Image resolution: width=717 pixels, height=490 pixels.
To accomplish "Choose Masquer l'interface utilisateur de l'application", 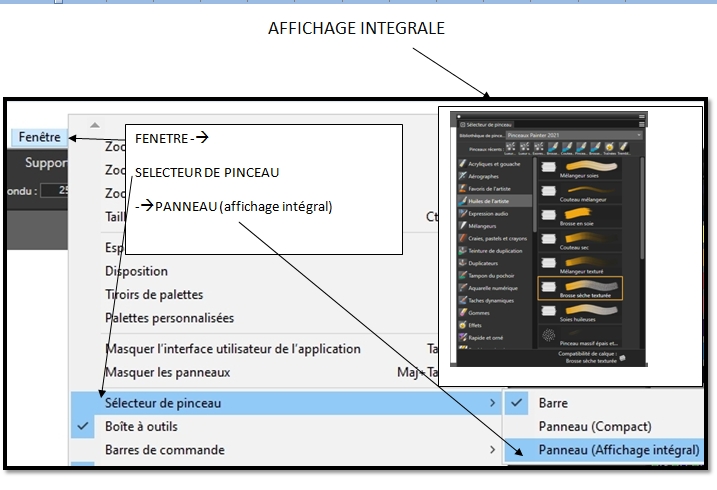I will (233, 349).
